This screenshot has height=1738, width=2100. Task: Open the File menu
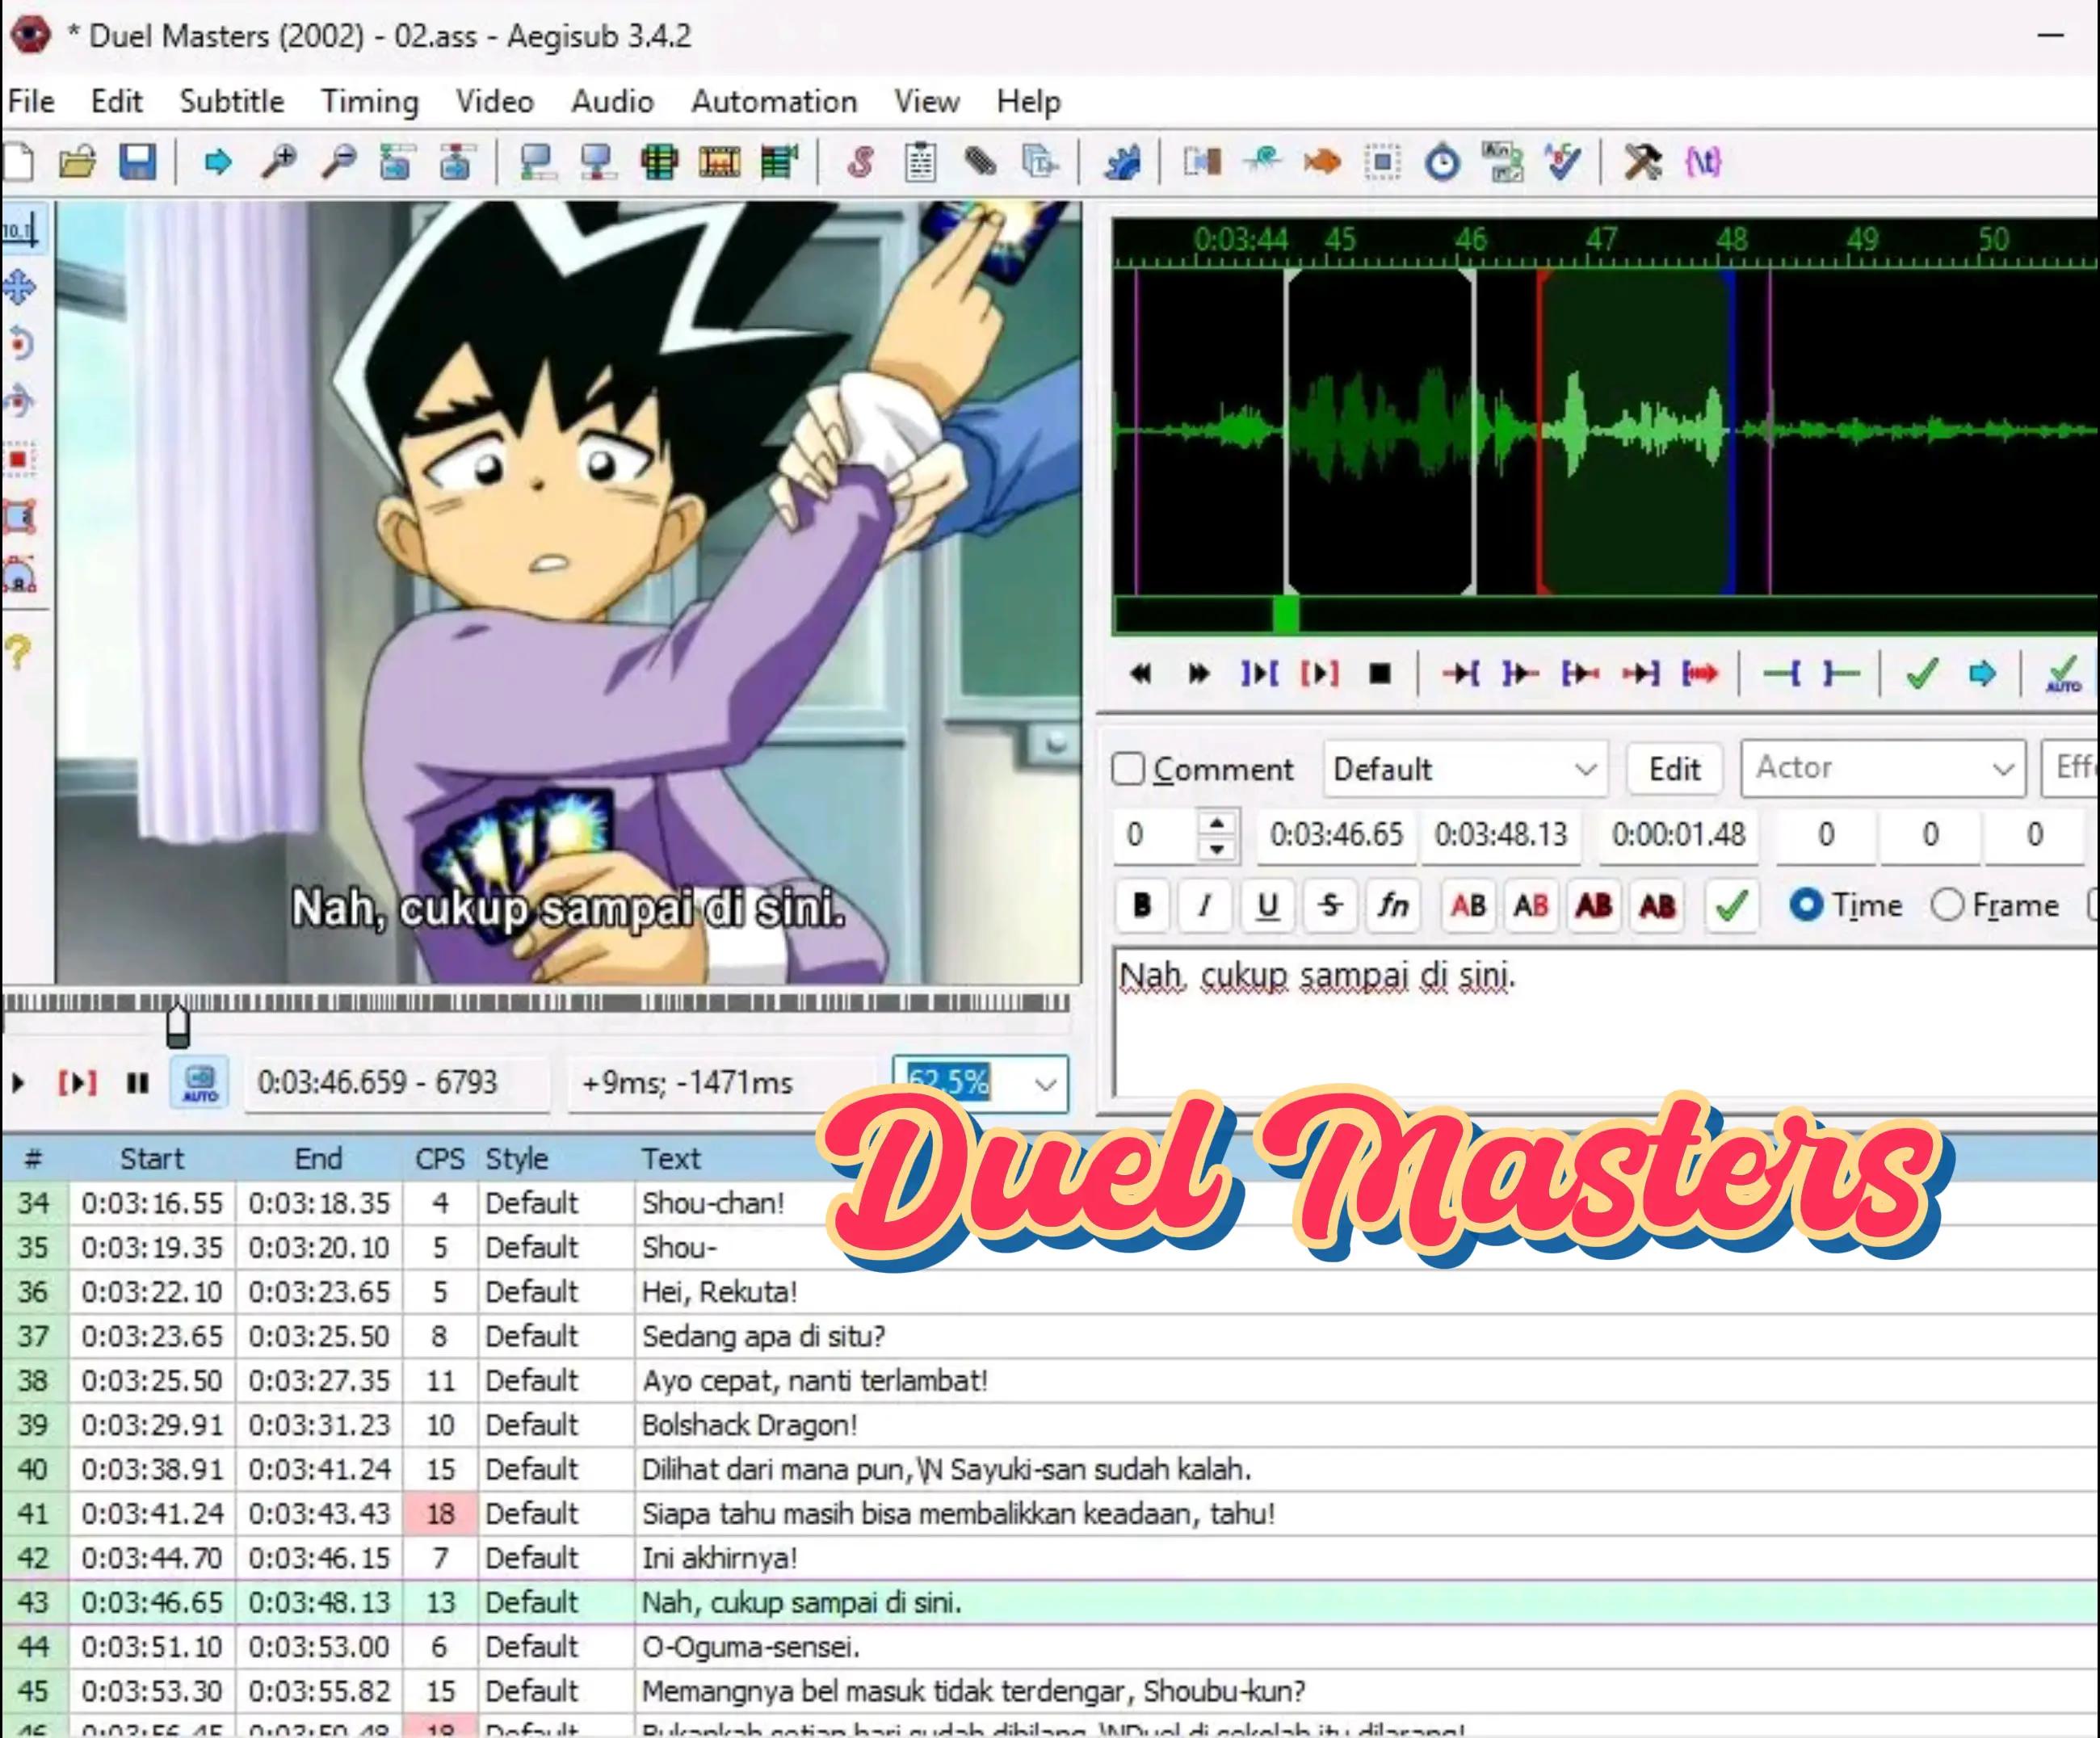pyautogui.click(x=31, y=102)
